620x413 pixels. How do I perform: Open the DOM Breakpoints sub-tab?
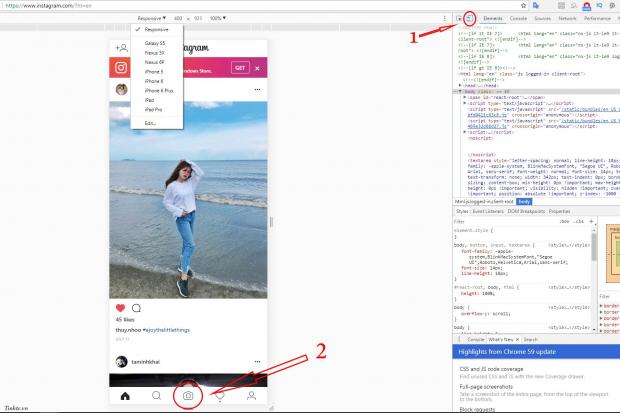(526, 211)
